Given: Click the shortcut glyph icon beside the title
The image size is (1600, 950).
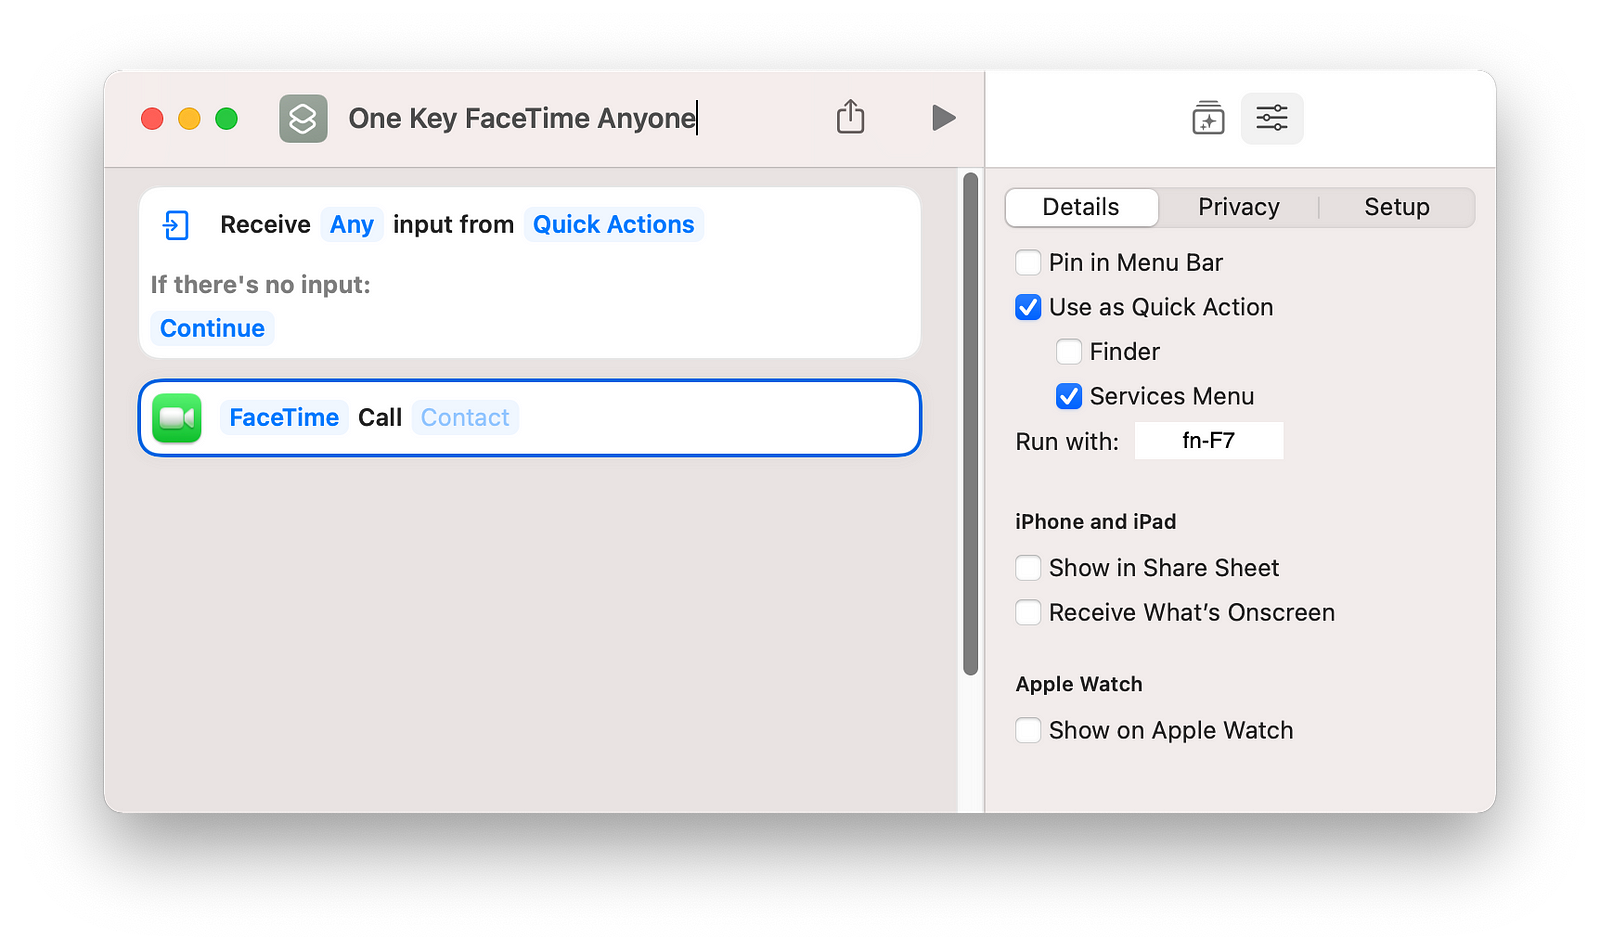Looking at the screenshot, I should pos(303,119).
